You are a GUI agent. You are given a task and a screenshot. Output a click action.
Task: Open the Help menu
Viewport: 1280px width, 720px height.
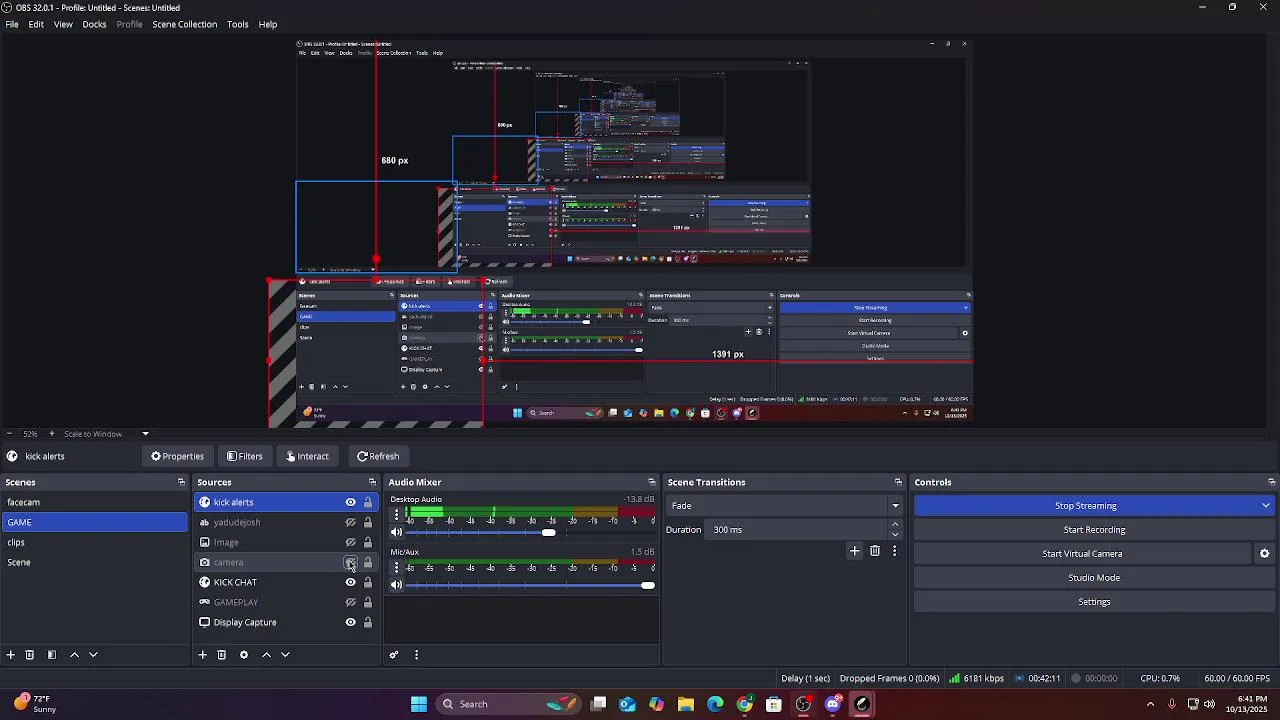click(x=268, y=24)
